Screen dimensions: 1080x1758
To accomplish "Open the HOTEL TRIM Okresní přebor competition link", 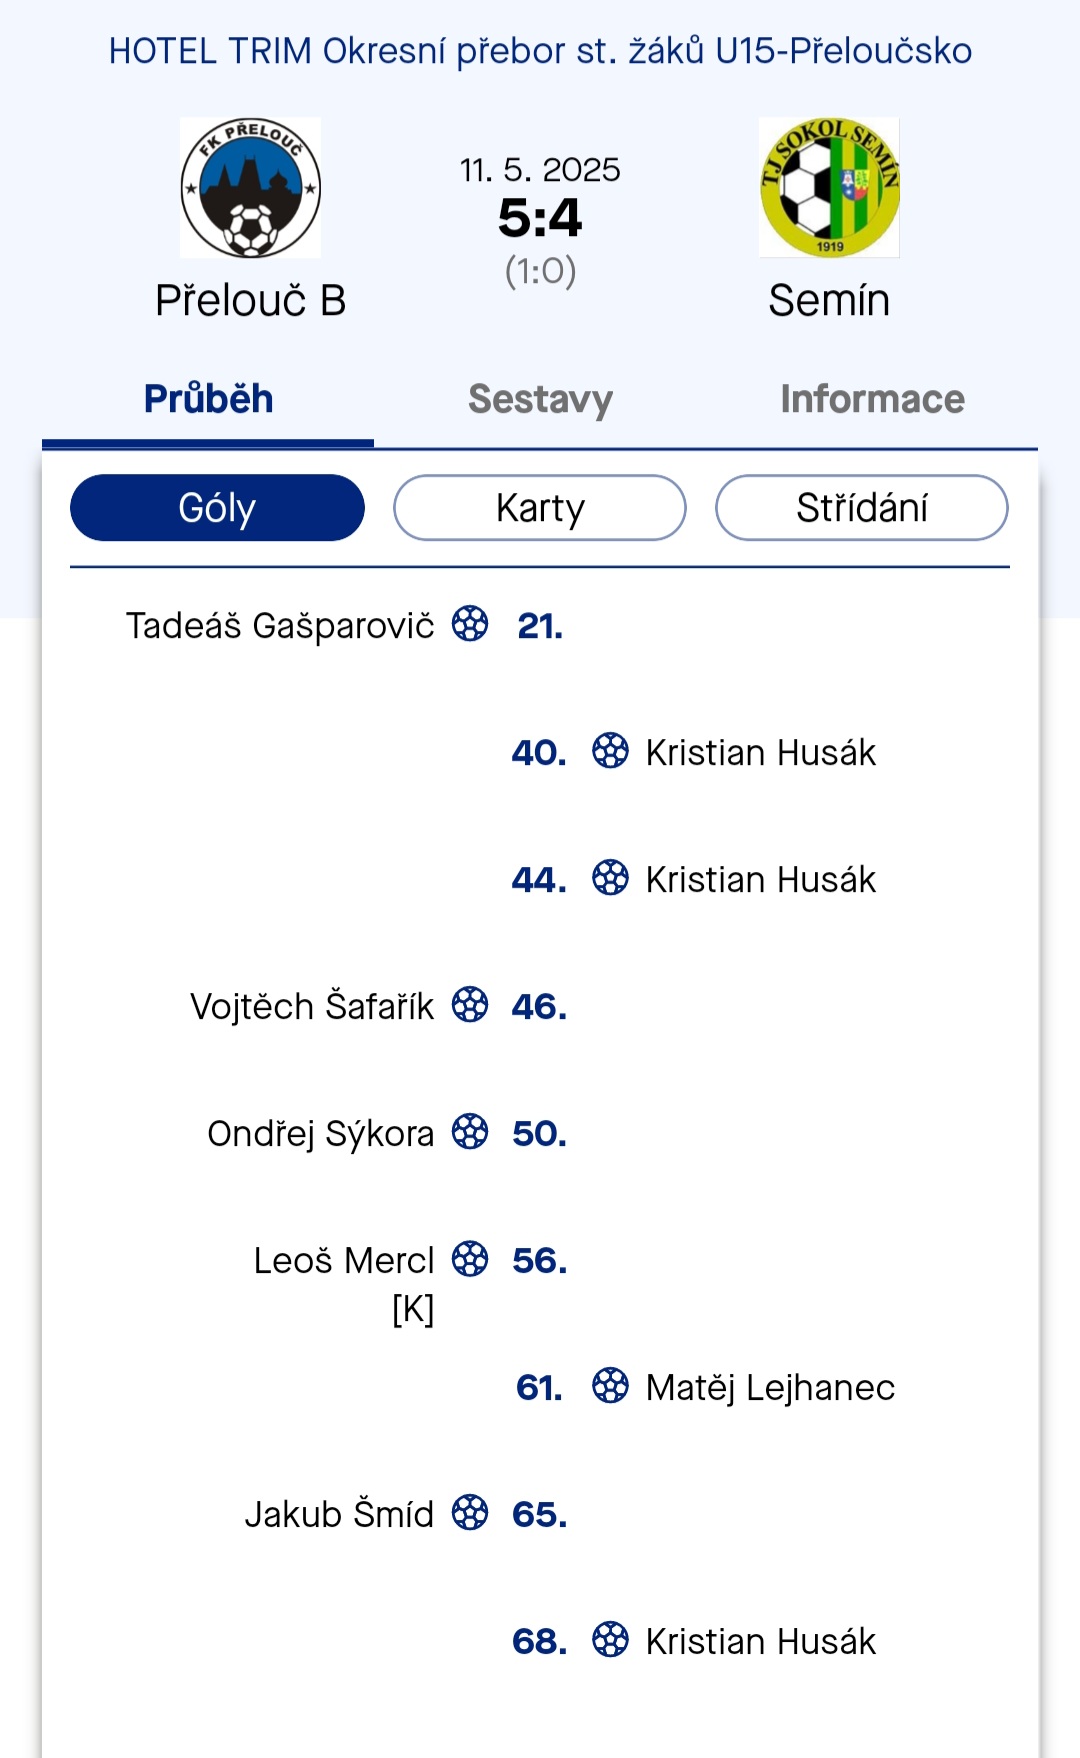I will pos(540,51).
